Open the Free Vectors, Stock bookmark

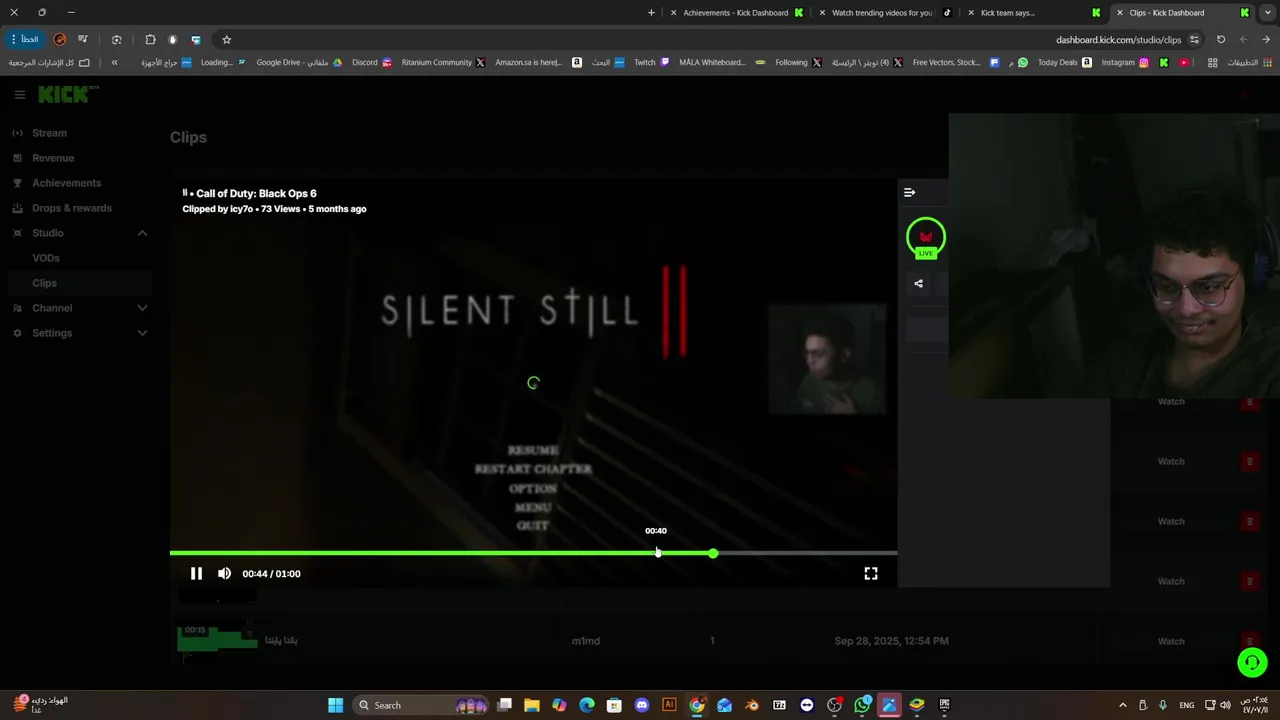coord(956,62)
